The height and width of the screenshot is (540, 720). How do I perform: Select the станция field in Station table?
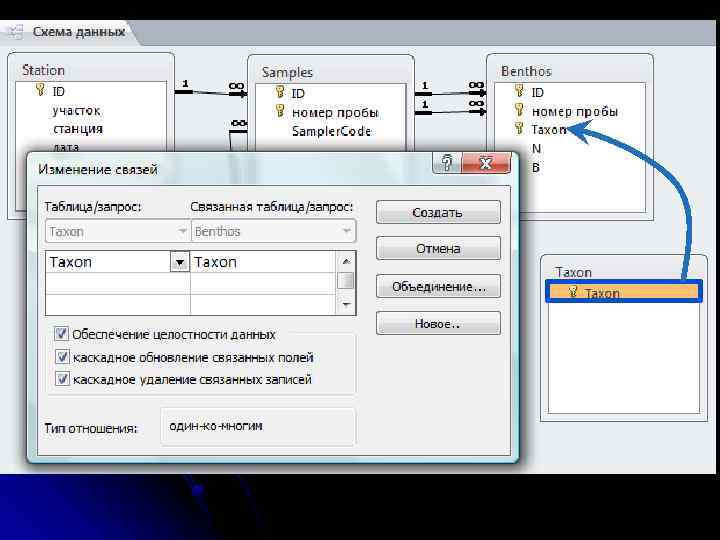(78, 129)
